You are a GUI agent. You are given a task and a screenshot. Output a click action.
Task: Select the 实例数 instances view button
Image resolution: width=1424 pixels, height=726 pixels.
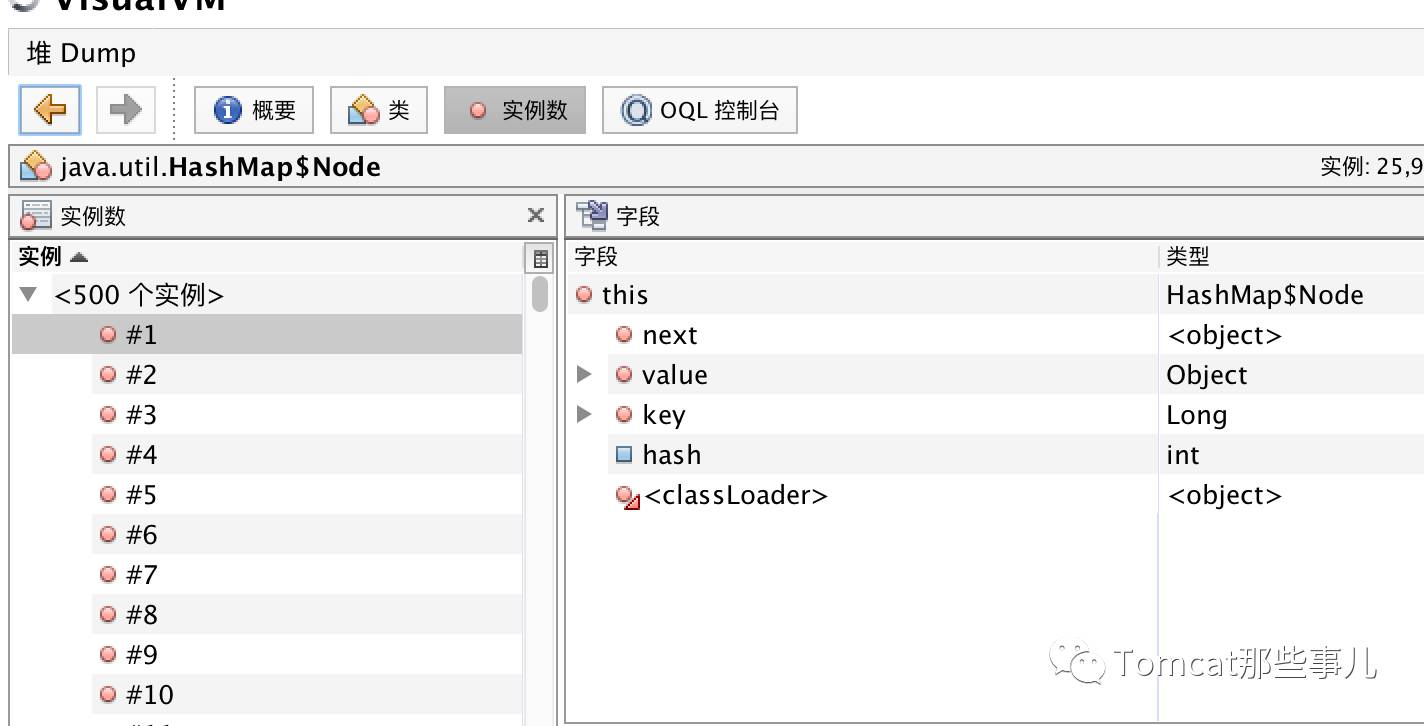tap(515, 110)
